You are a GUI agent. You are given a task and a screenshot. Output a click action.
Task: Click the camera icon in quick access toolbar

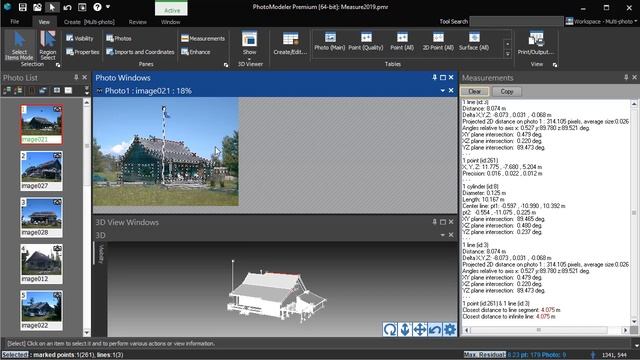click(x=37, y=7)
